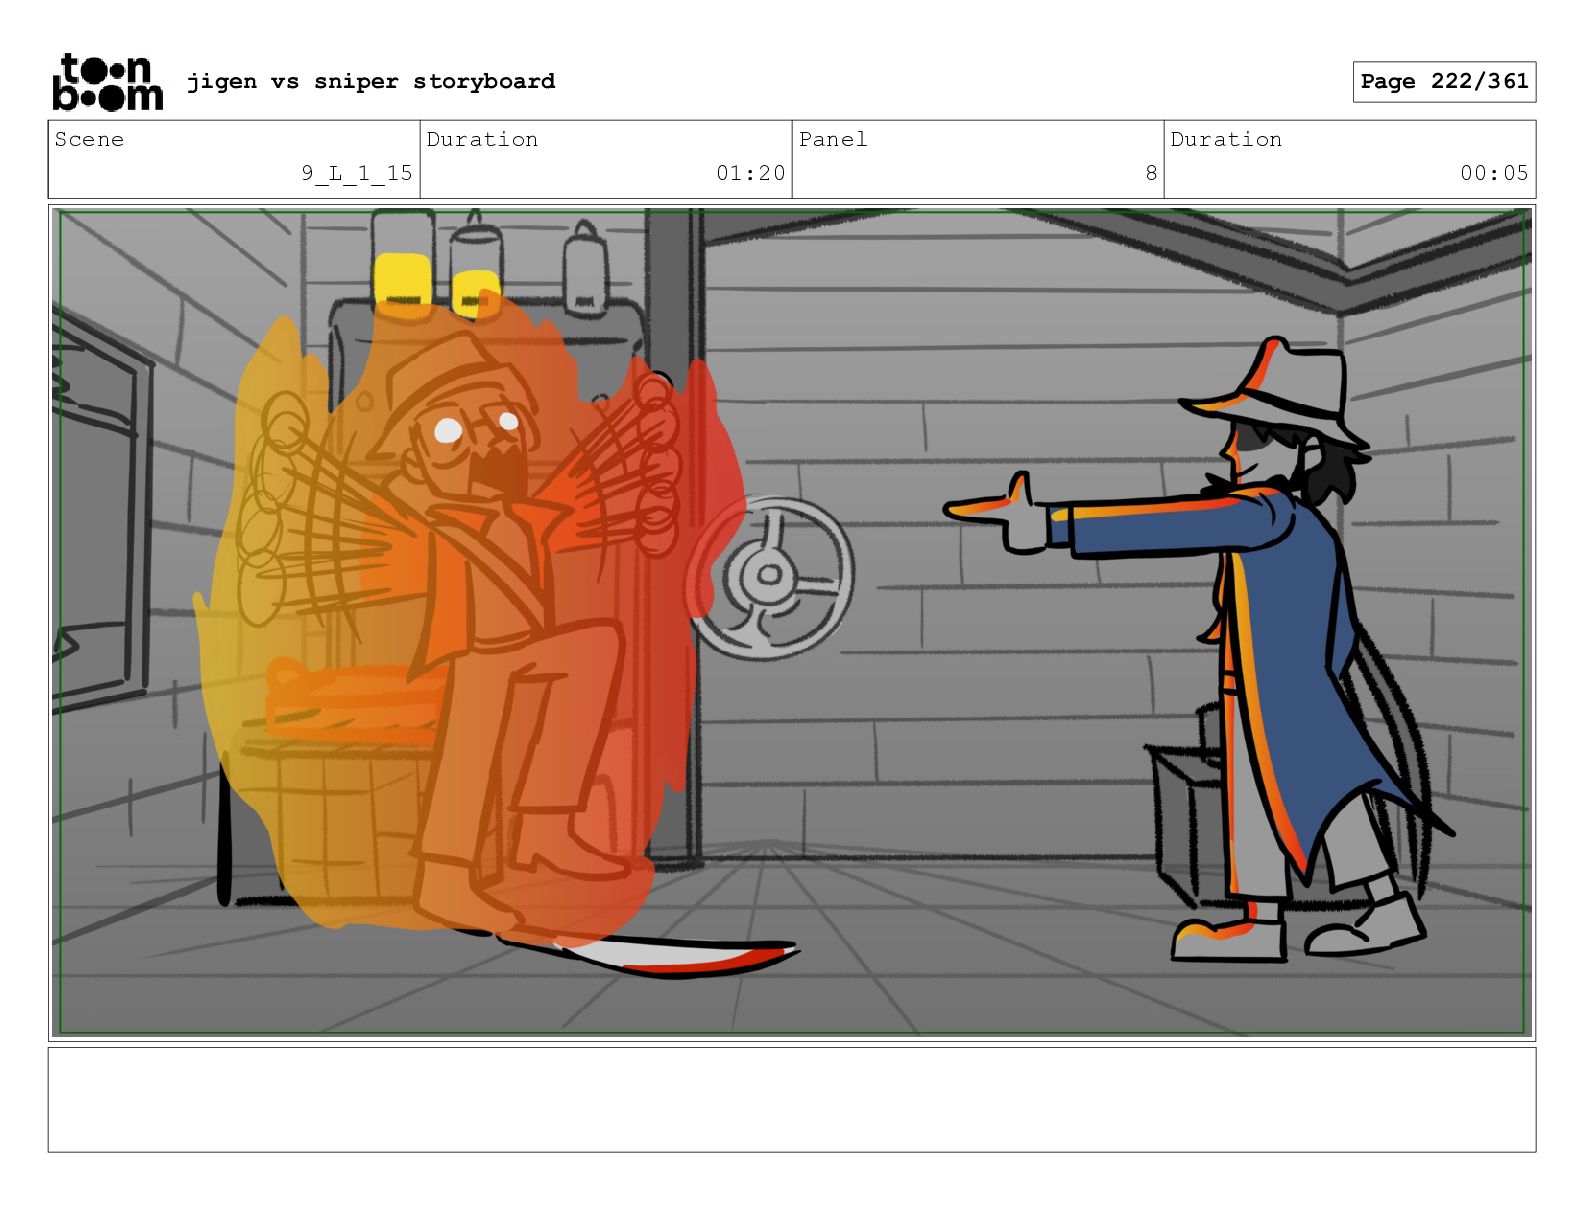Select the 'Scene' header label

(90, 139)
